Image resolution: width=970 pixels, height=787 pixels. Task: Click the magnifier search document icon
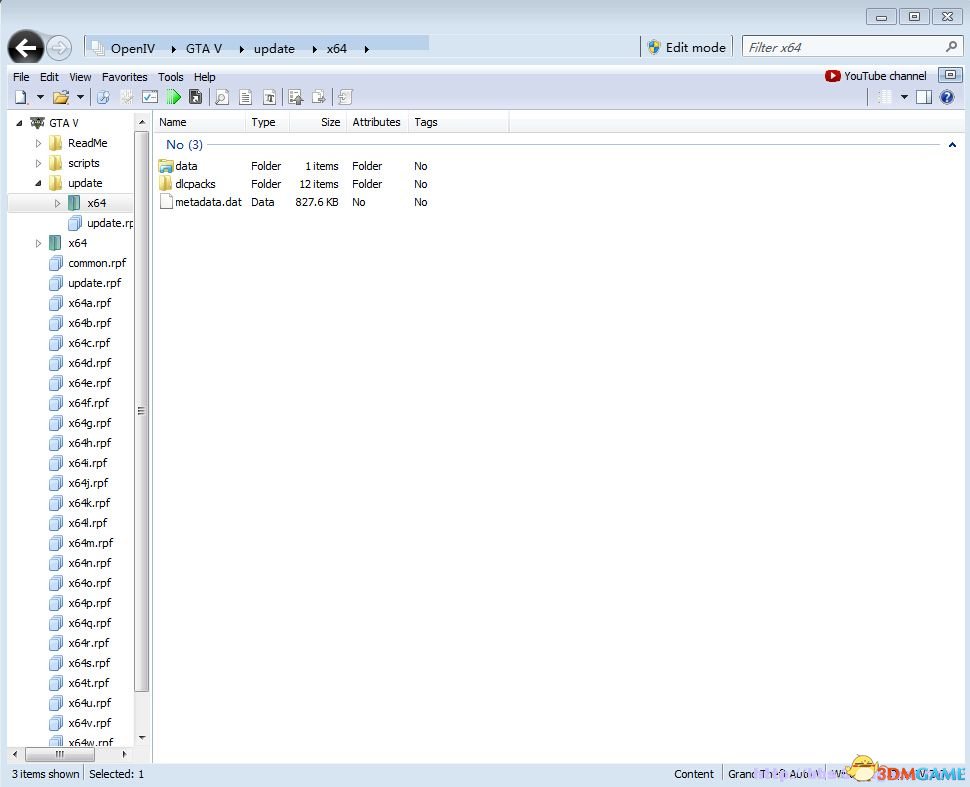pos(222,97)
